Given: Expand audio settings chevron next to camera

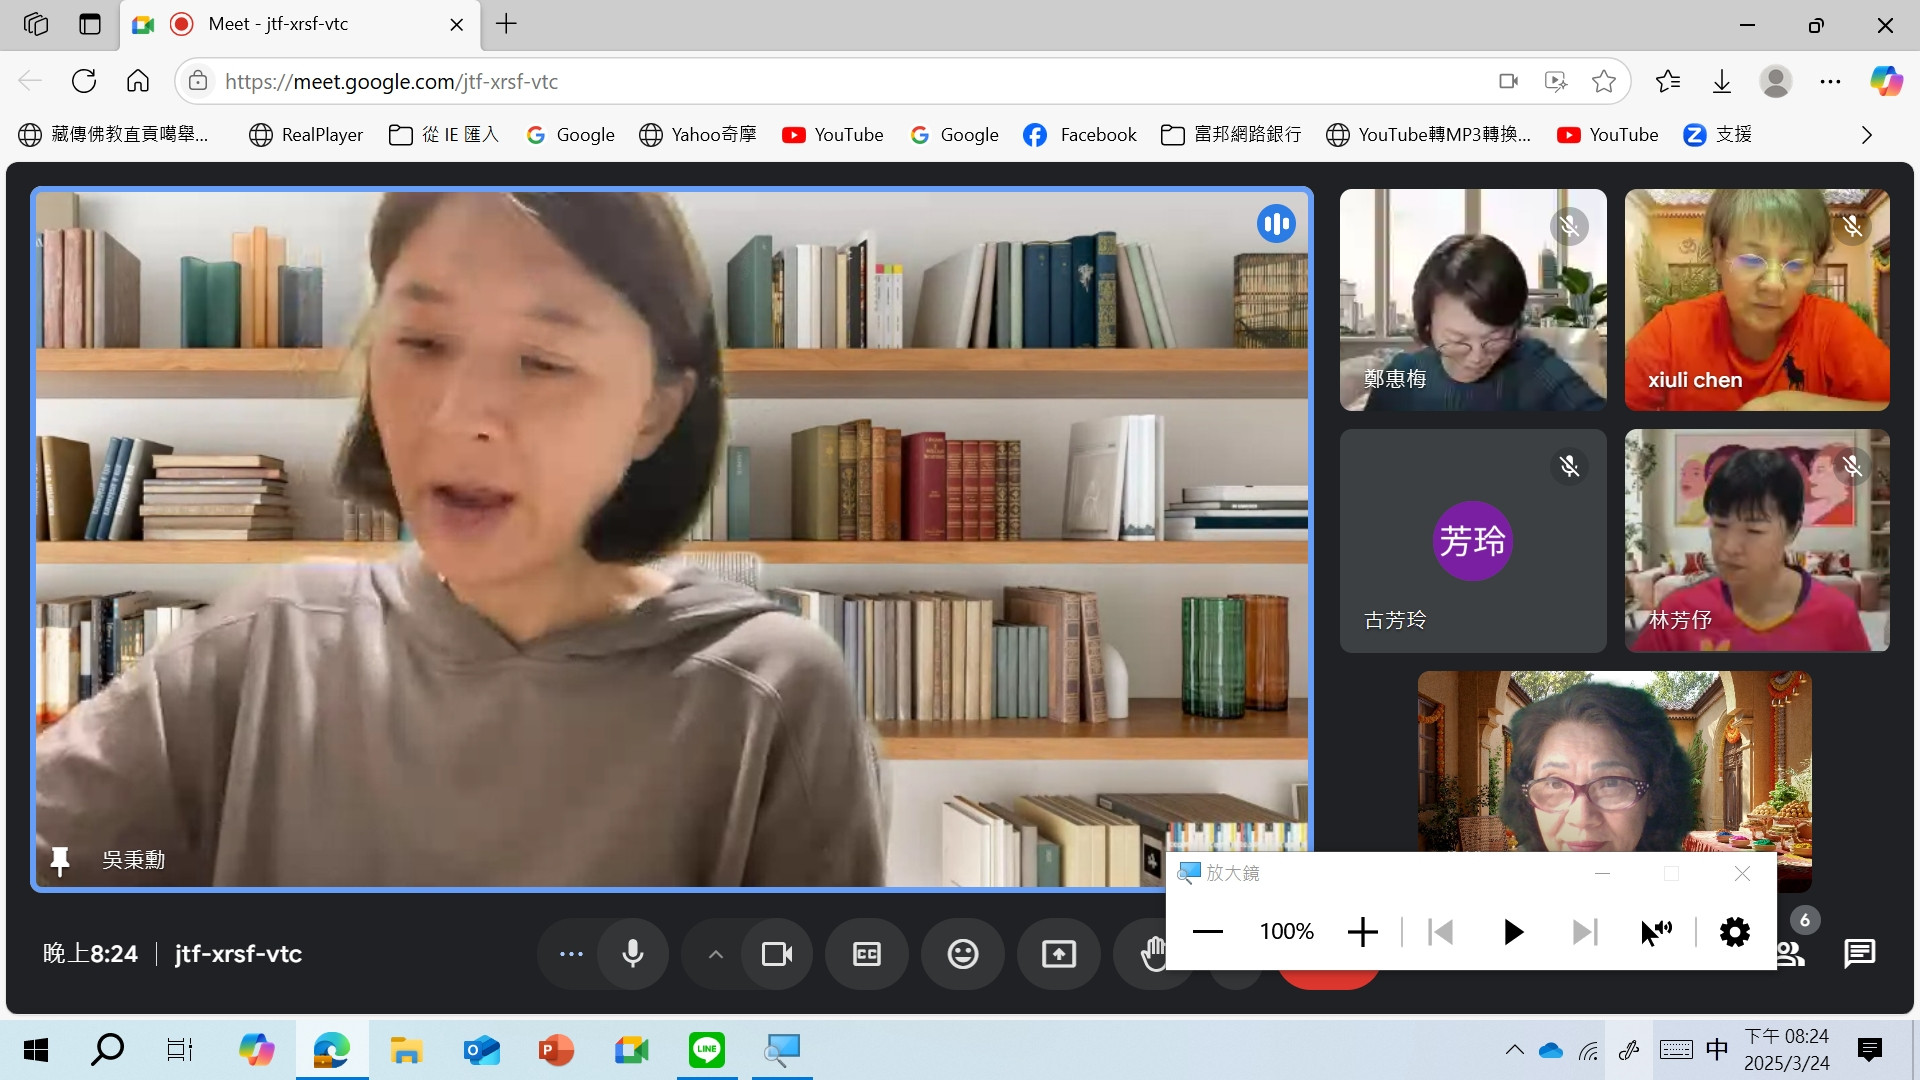Looking at the screenshot, I should pyautogui.click(x=715, y=954).
